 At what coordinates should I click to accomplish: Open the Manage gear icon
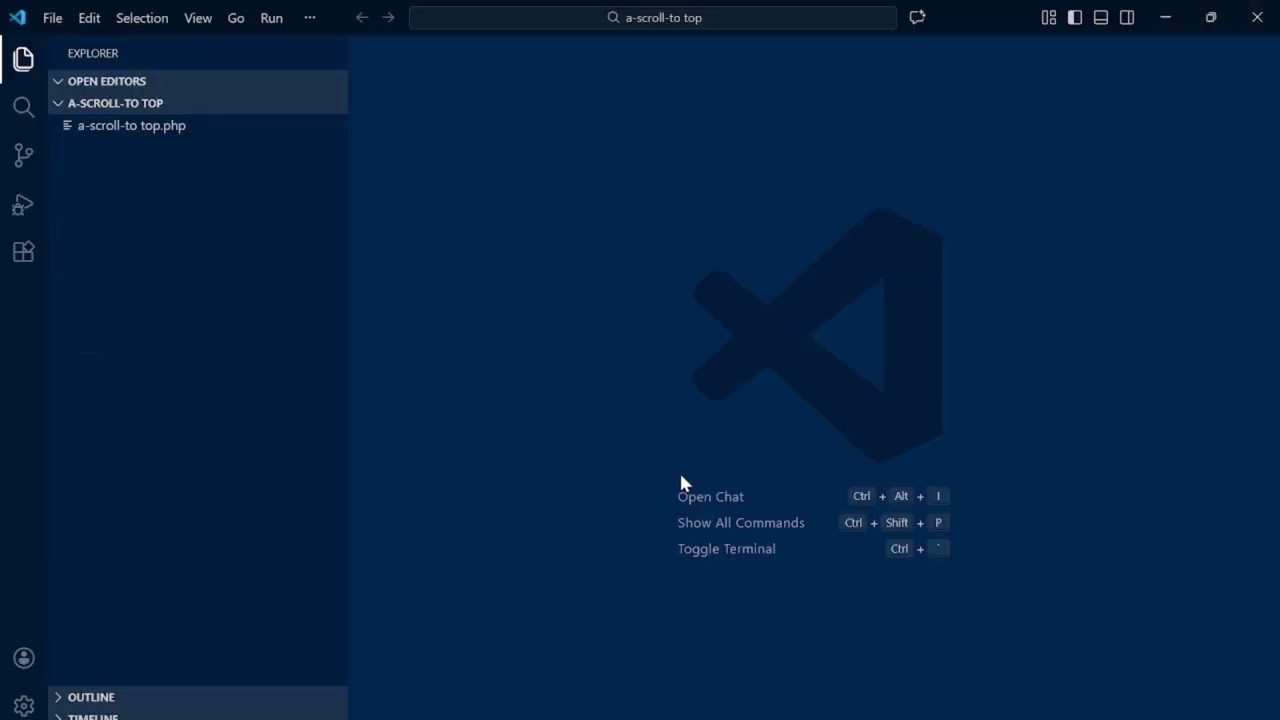(24, 706)
